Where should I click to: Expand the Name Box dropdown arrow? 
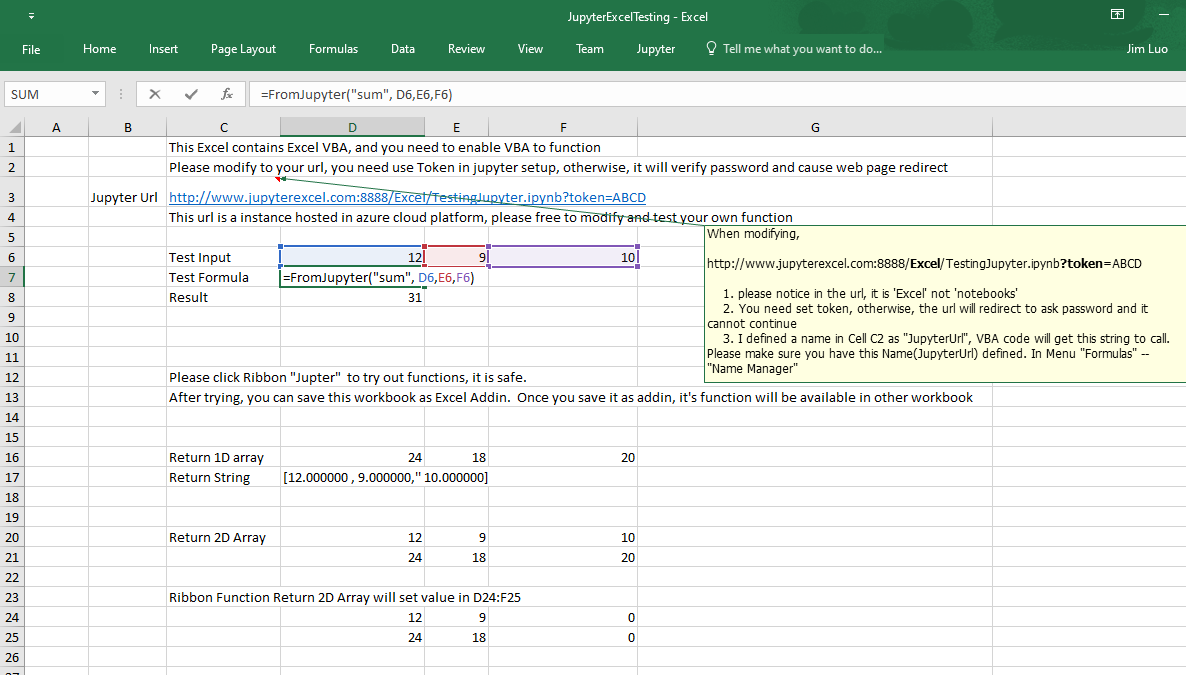(96, 94)
